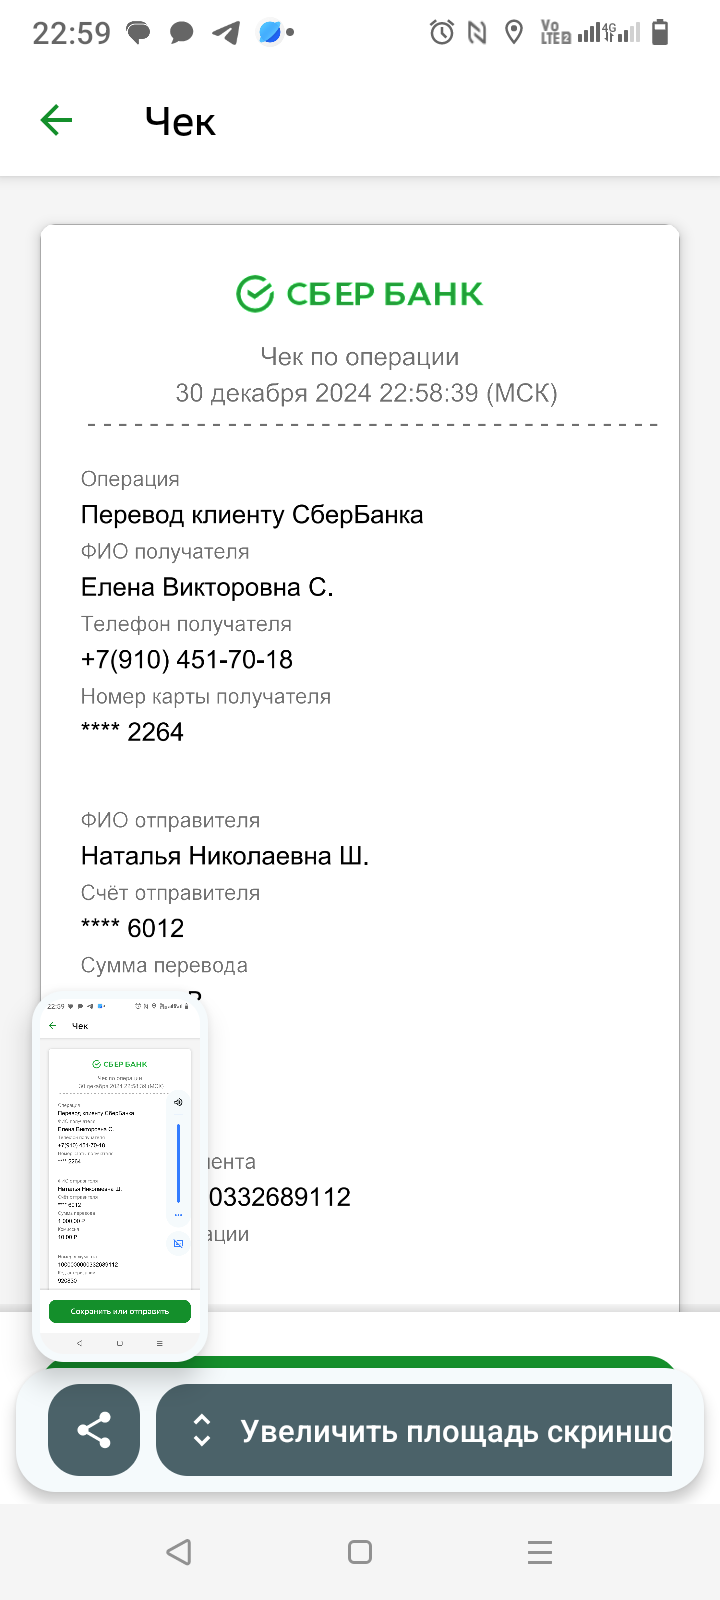Image resolution: width=720 pixels, height=1600 pixels.
Task: Tap the green back arrow next to Чек
Action: click(56, 121)
